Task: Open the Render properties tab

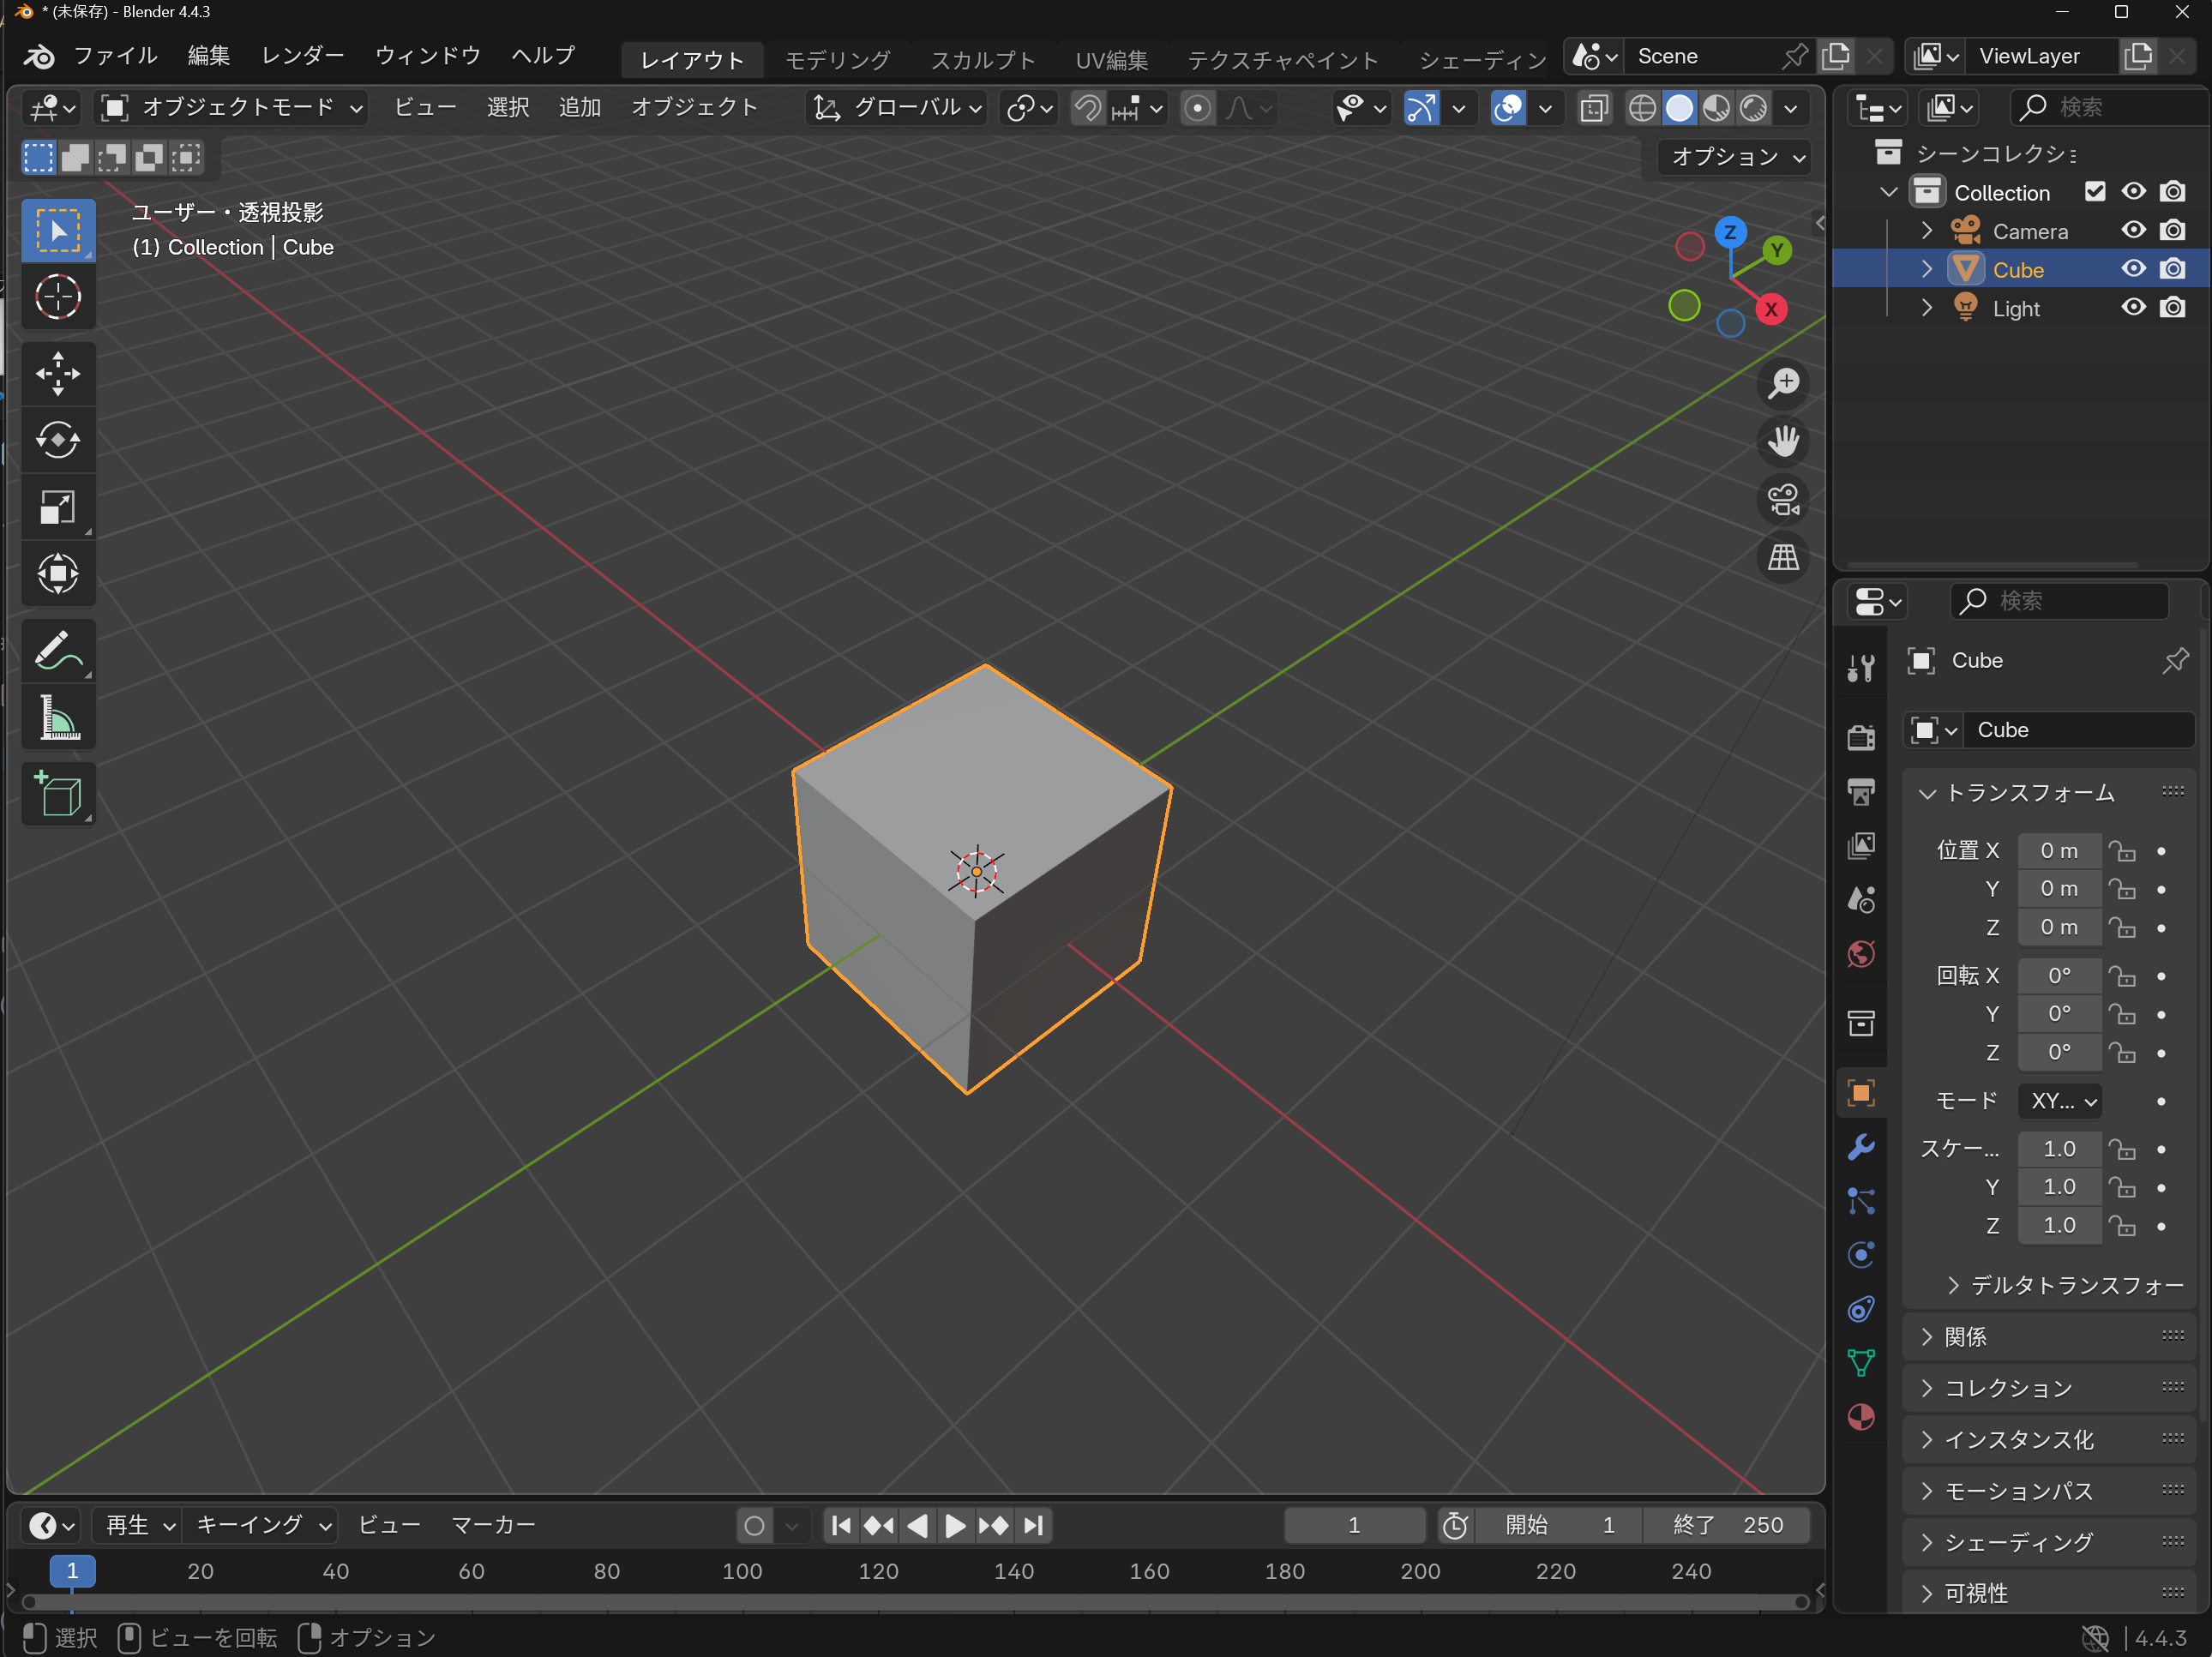Action: [x=1861, y=738]
